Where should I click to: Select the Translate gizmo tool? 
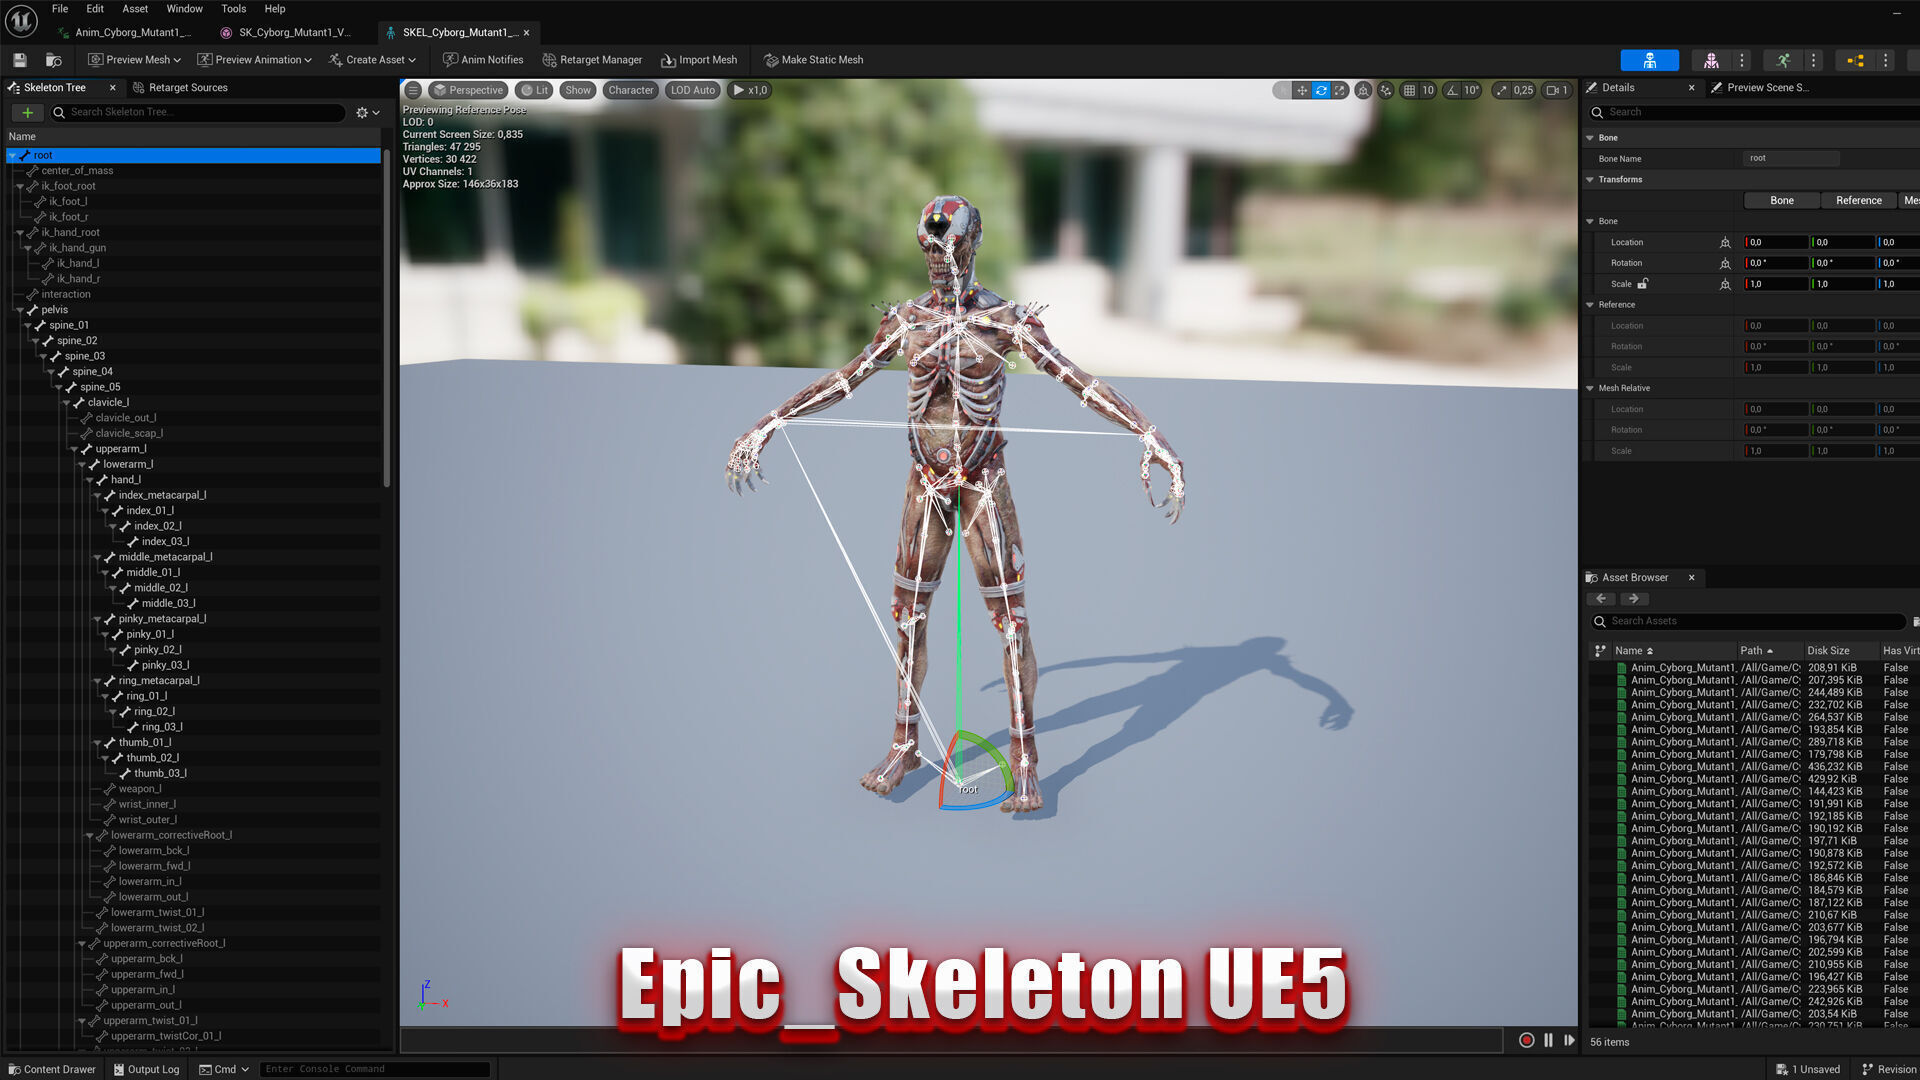pyautogui.click(x=1301, y=90)
